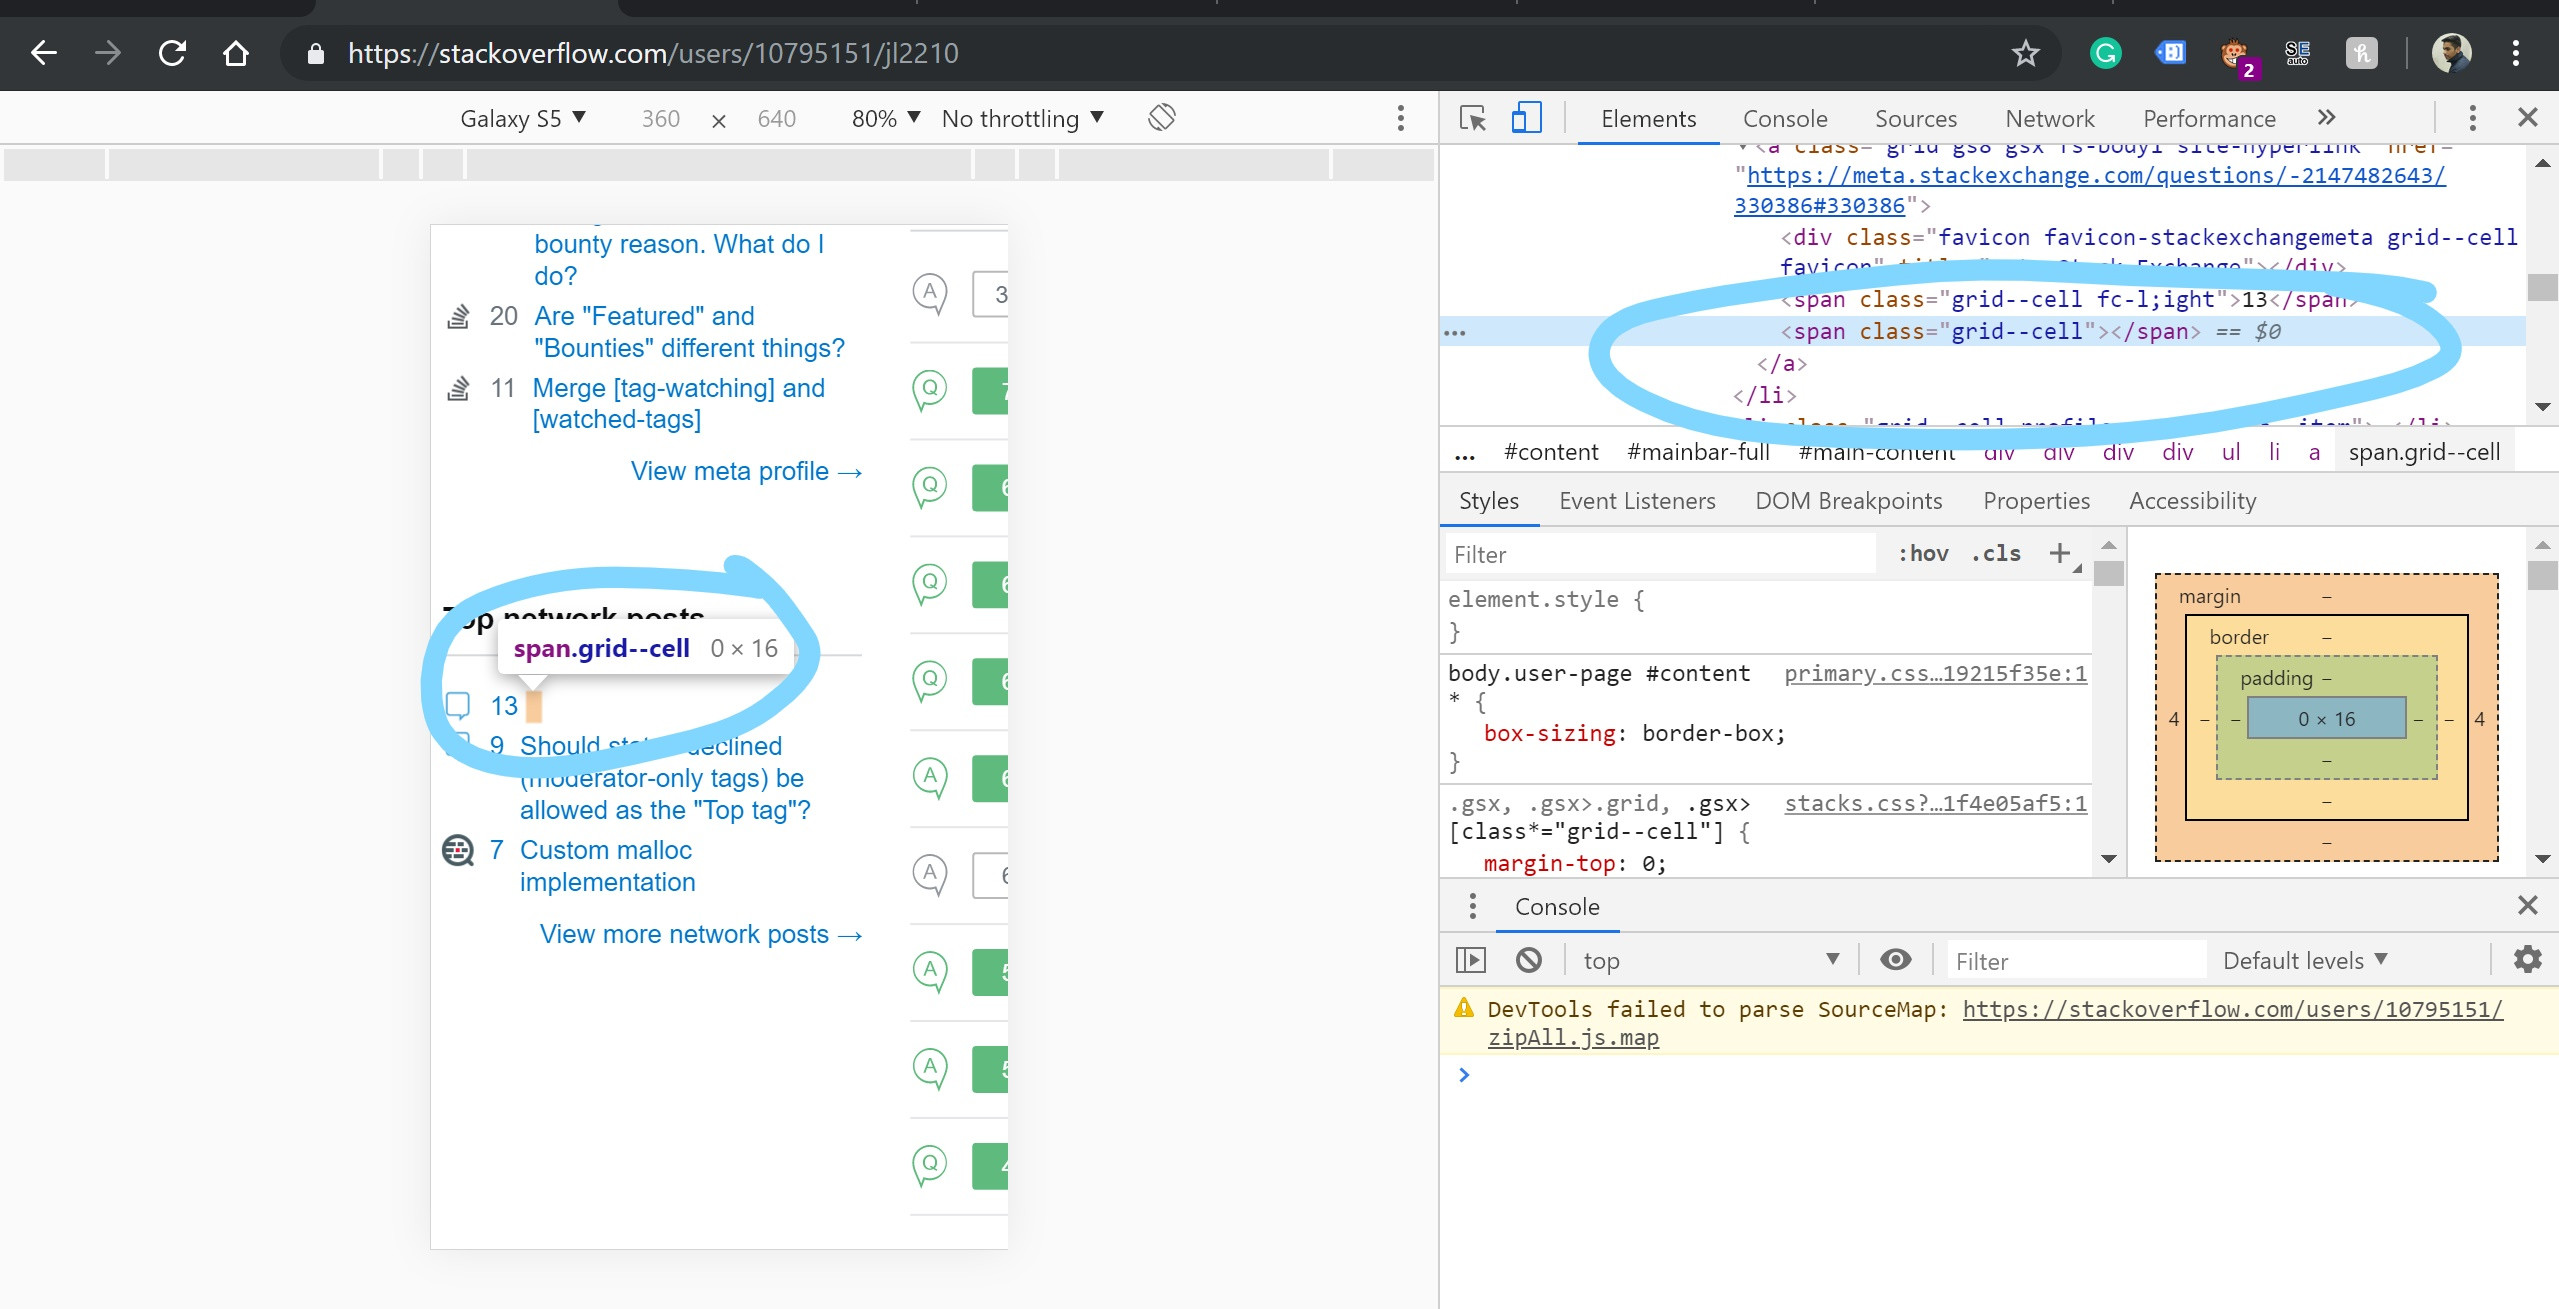Click the Chrome address bar URL
The width and height of the screenshot is (2559, 1309).
coord(653,53)
